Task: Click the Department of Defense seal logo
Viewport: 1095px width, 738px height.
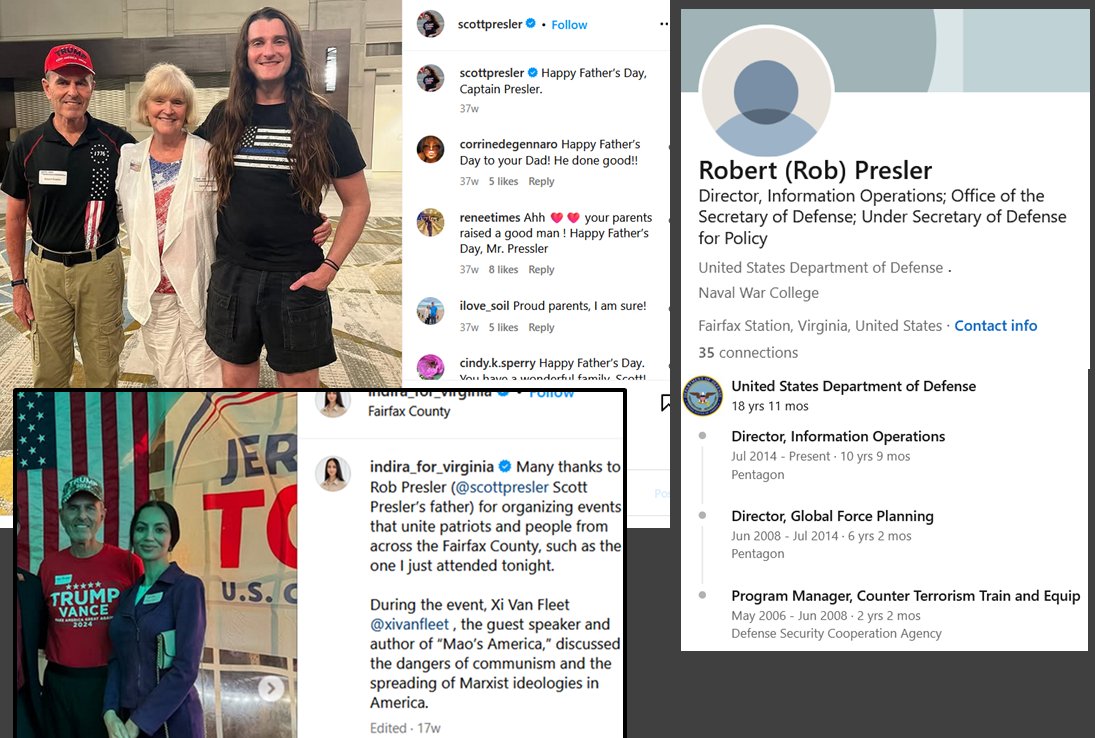Action: point(703,396)
